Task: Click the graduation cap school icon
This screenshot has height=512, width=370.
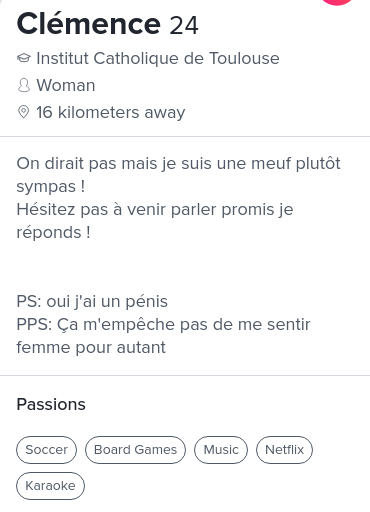Action: click(24, 58)
